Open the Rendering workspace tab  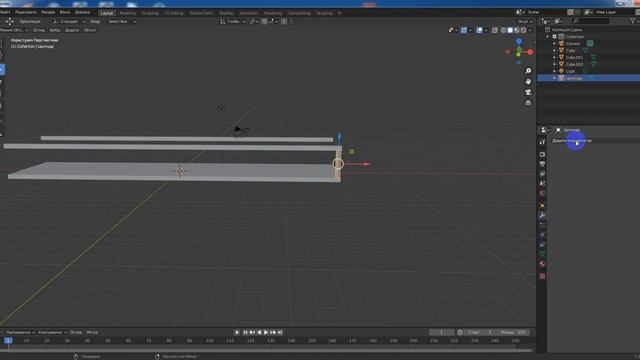273,13
